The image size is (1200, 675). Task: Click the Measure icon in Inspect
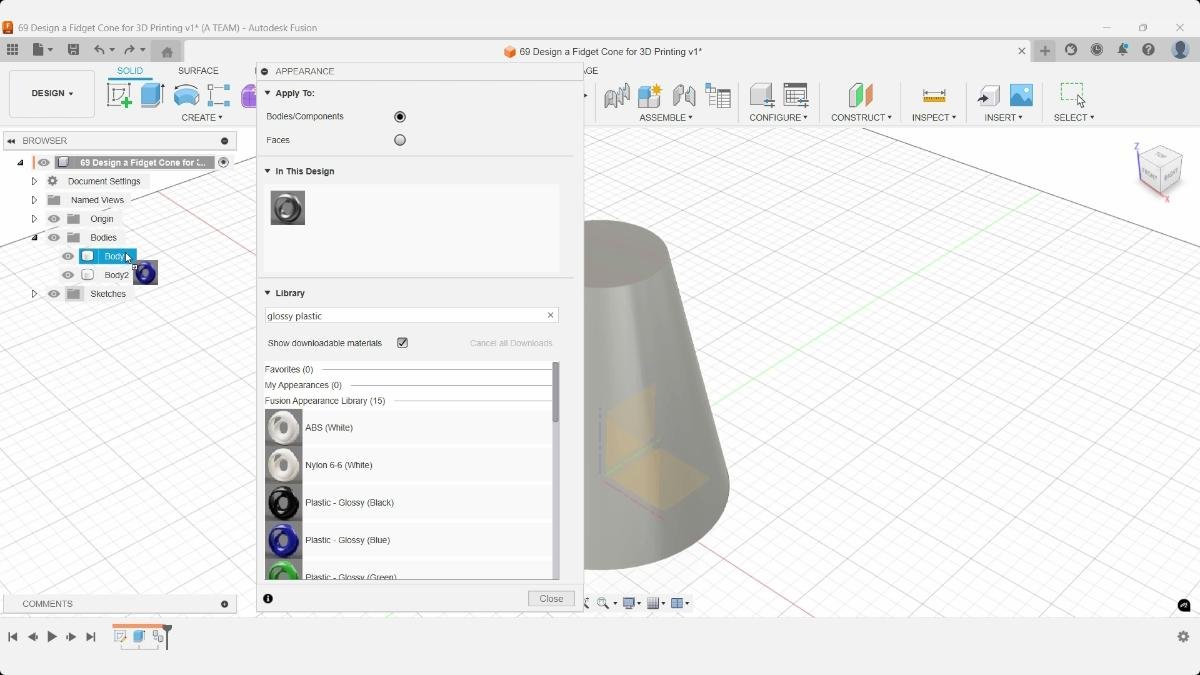coord(934,95)
